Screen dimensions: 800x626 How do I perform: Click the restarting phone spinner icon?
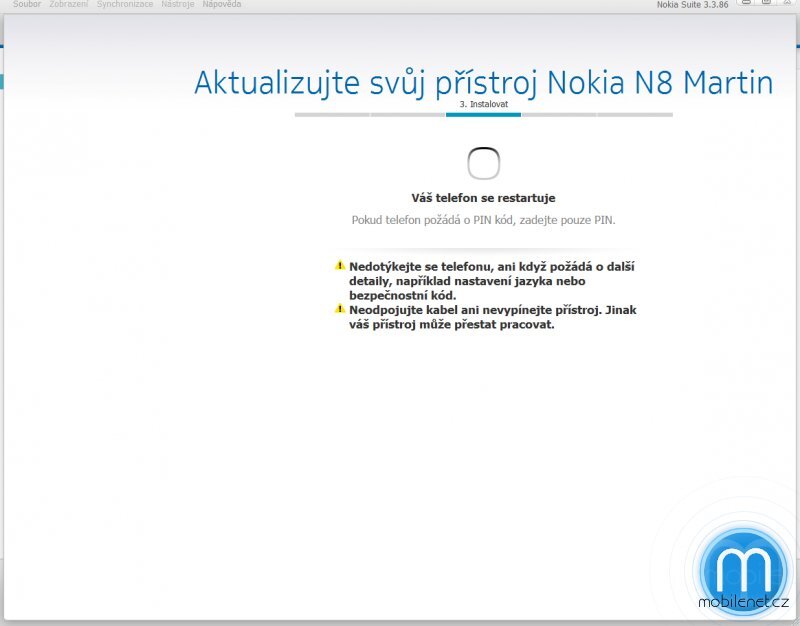(x=484, y=161)
